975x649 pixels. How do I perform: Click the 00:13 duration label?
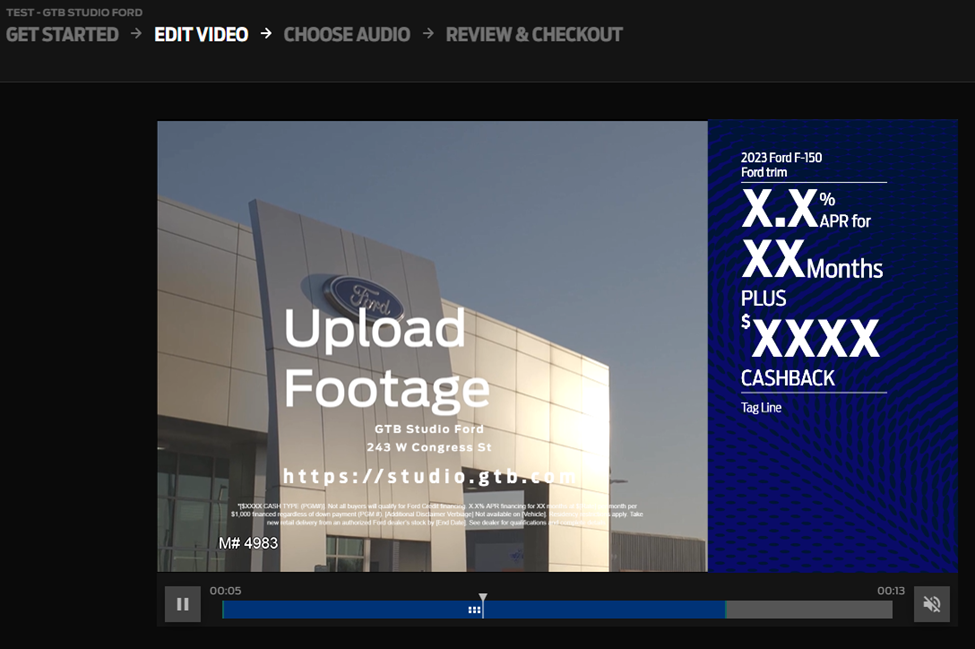(x=891, y=591)
